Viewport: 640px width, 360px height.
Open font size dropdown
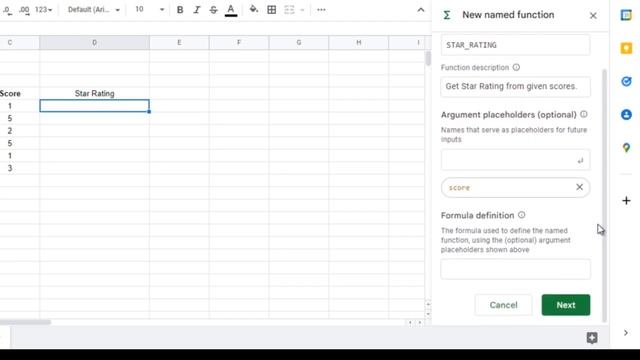point(162,10)
